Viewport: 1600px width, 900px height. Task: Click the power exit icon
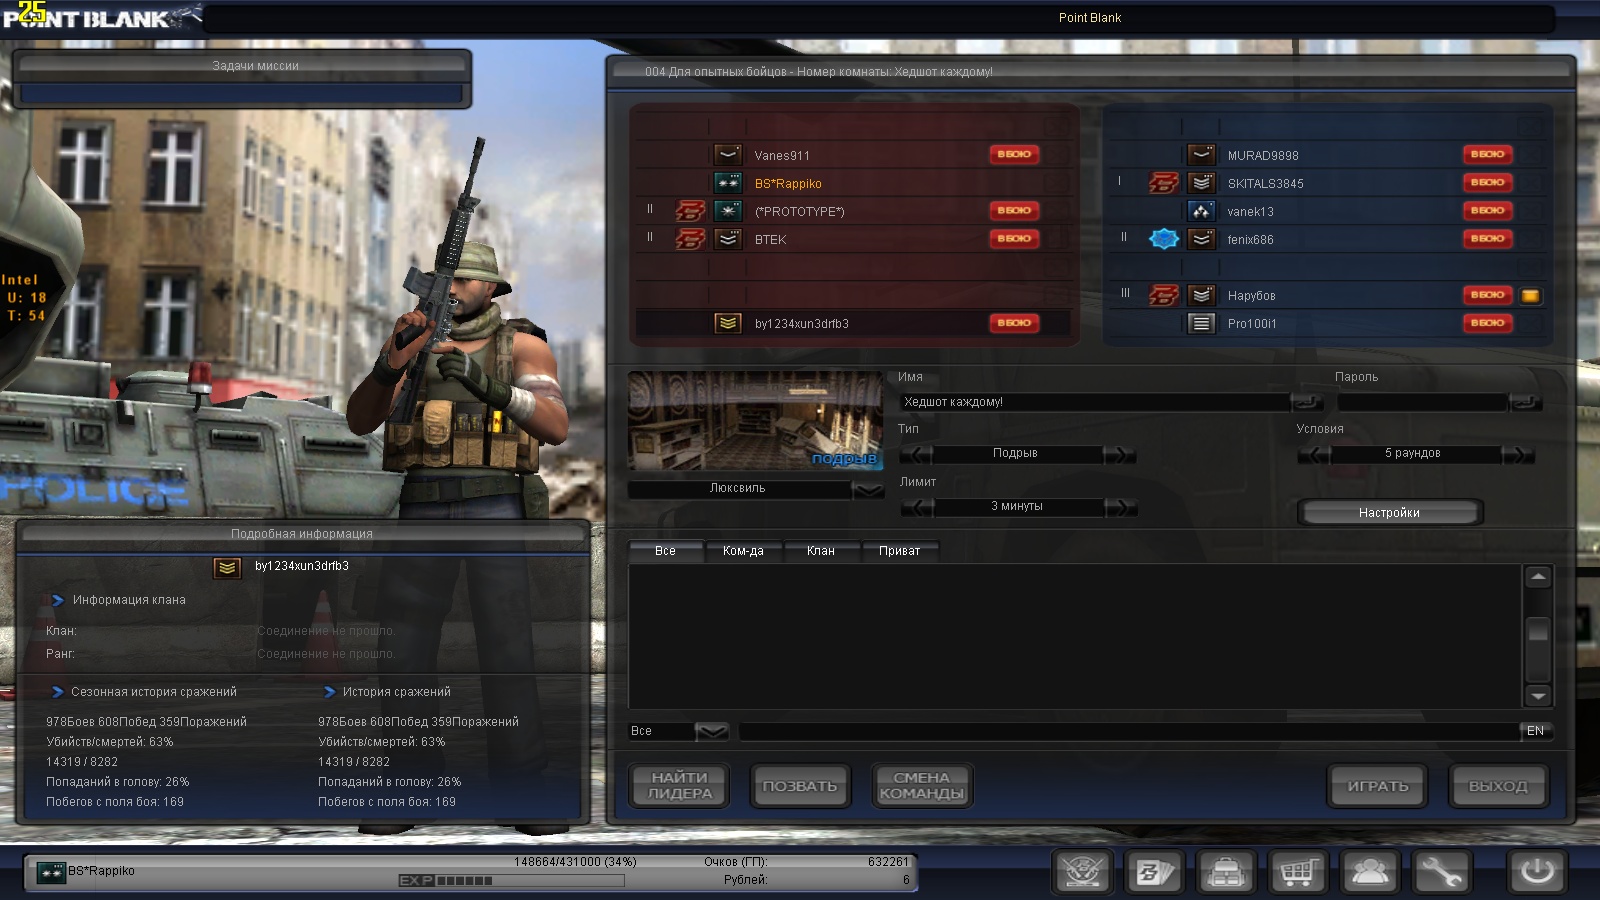(x=1537, y=872)
